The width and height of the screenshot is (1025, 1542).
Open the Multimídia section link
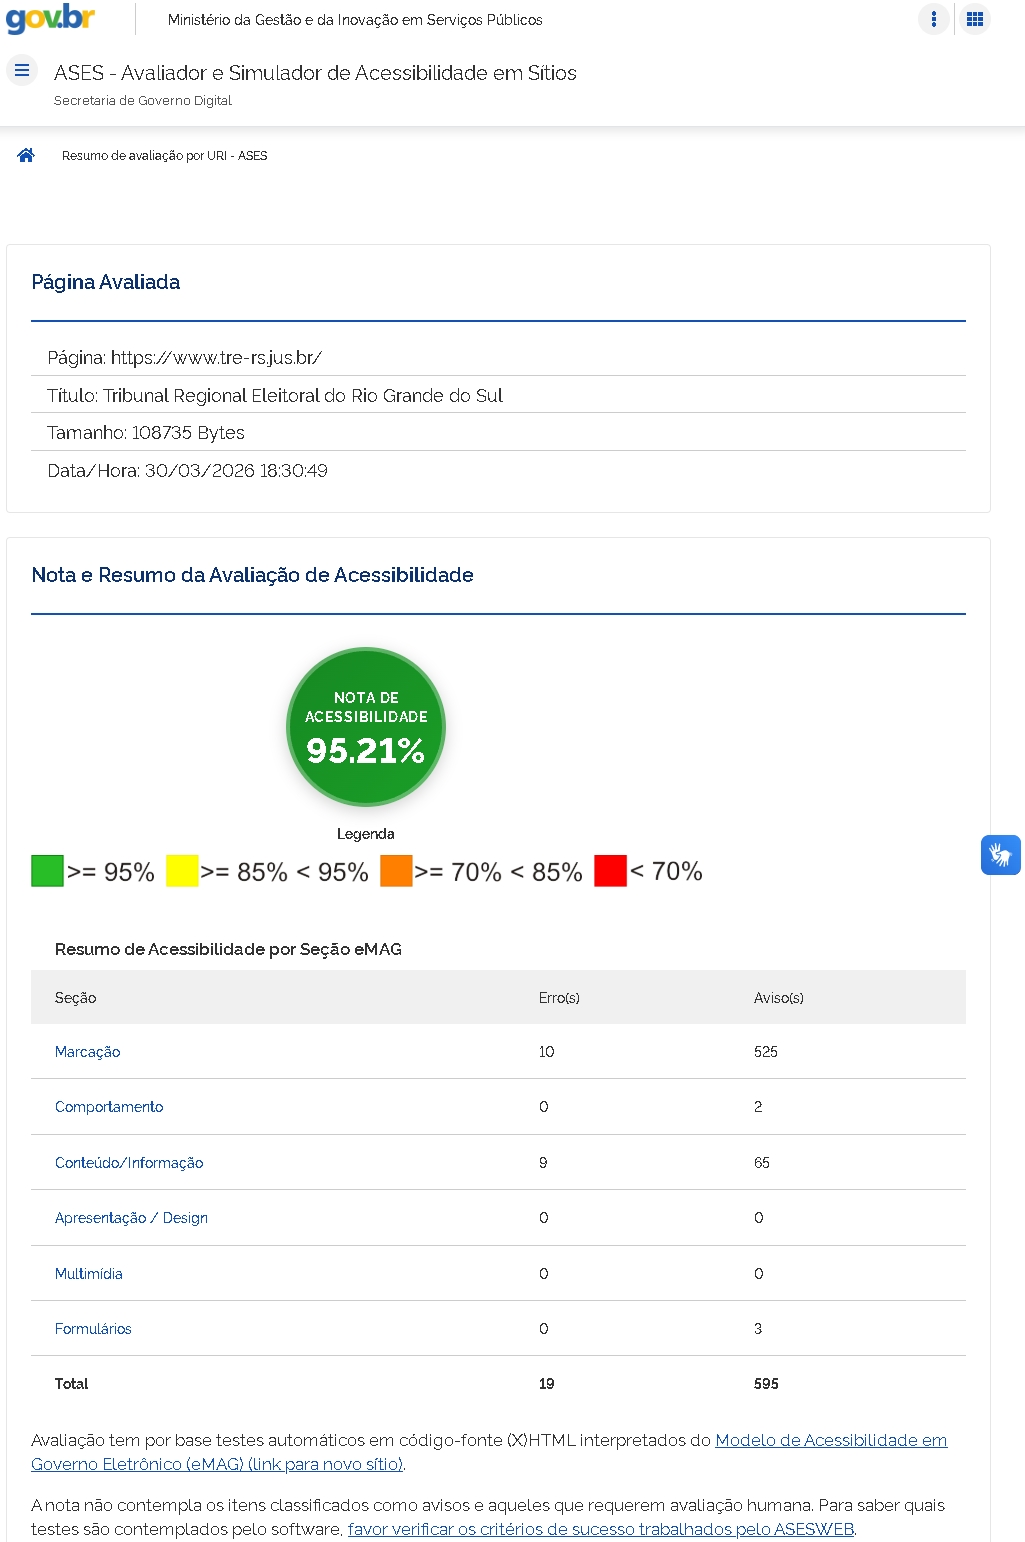click(89, 1274)
